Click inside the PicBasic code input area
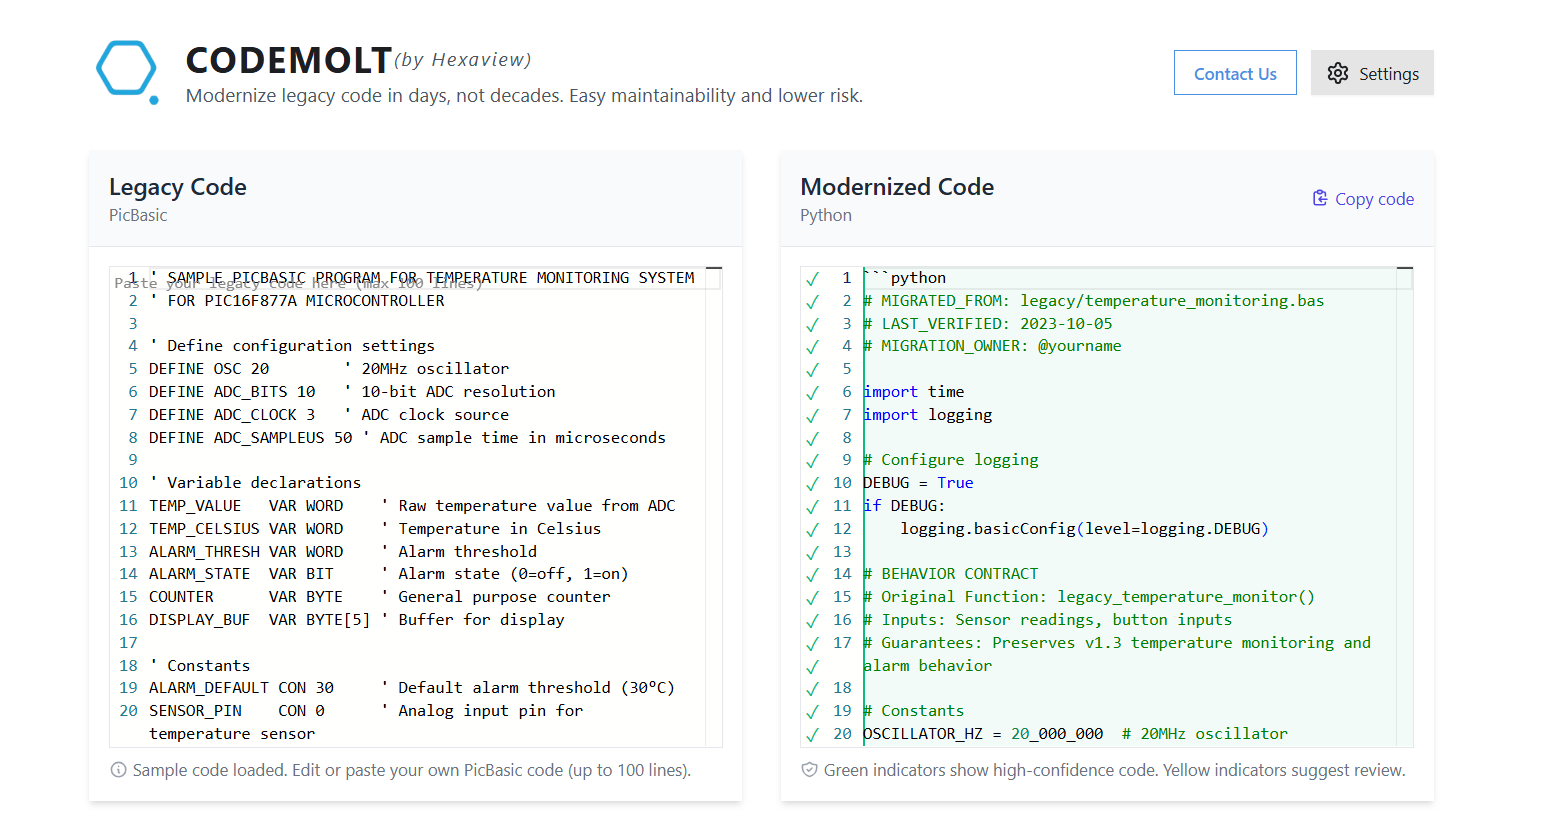1565x833 pixels. click(x=400, y=500)
